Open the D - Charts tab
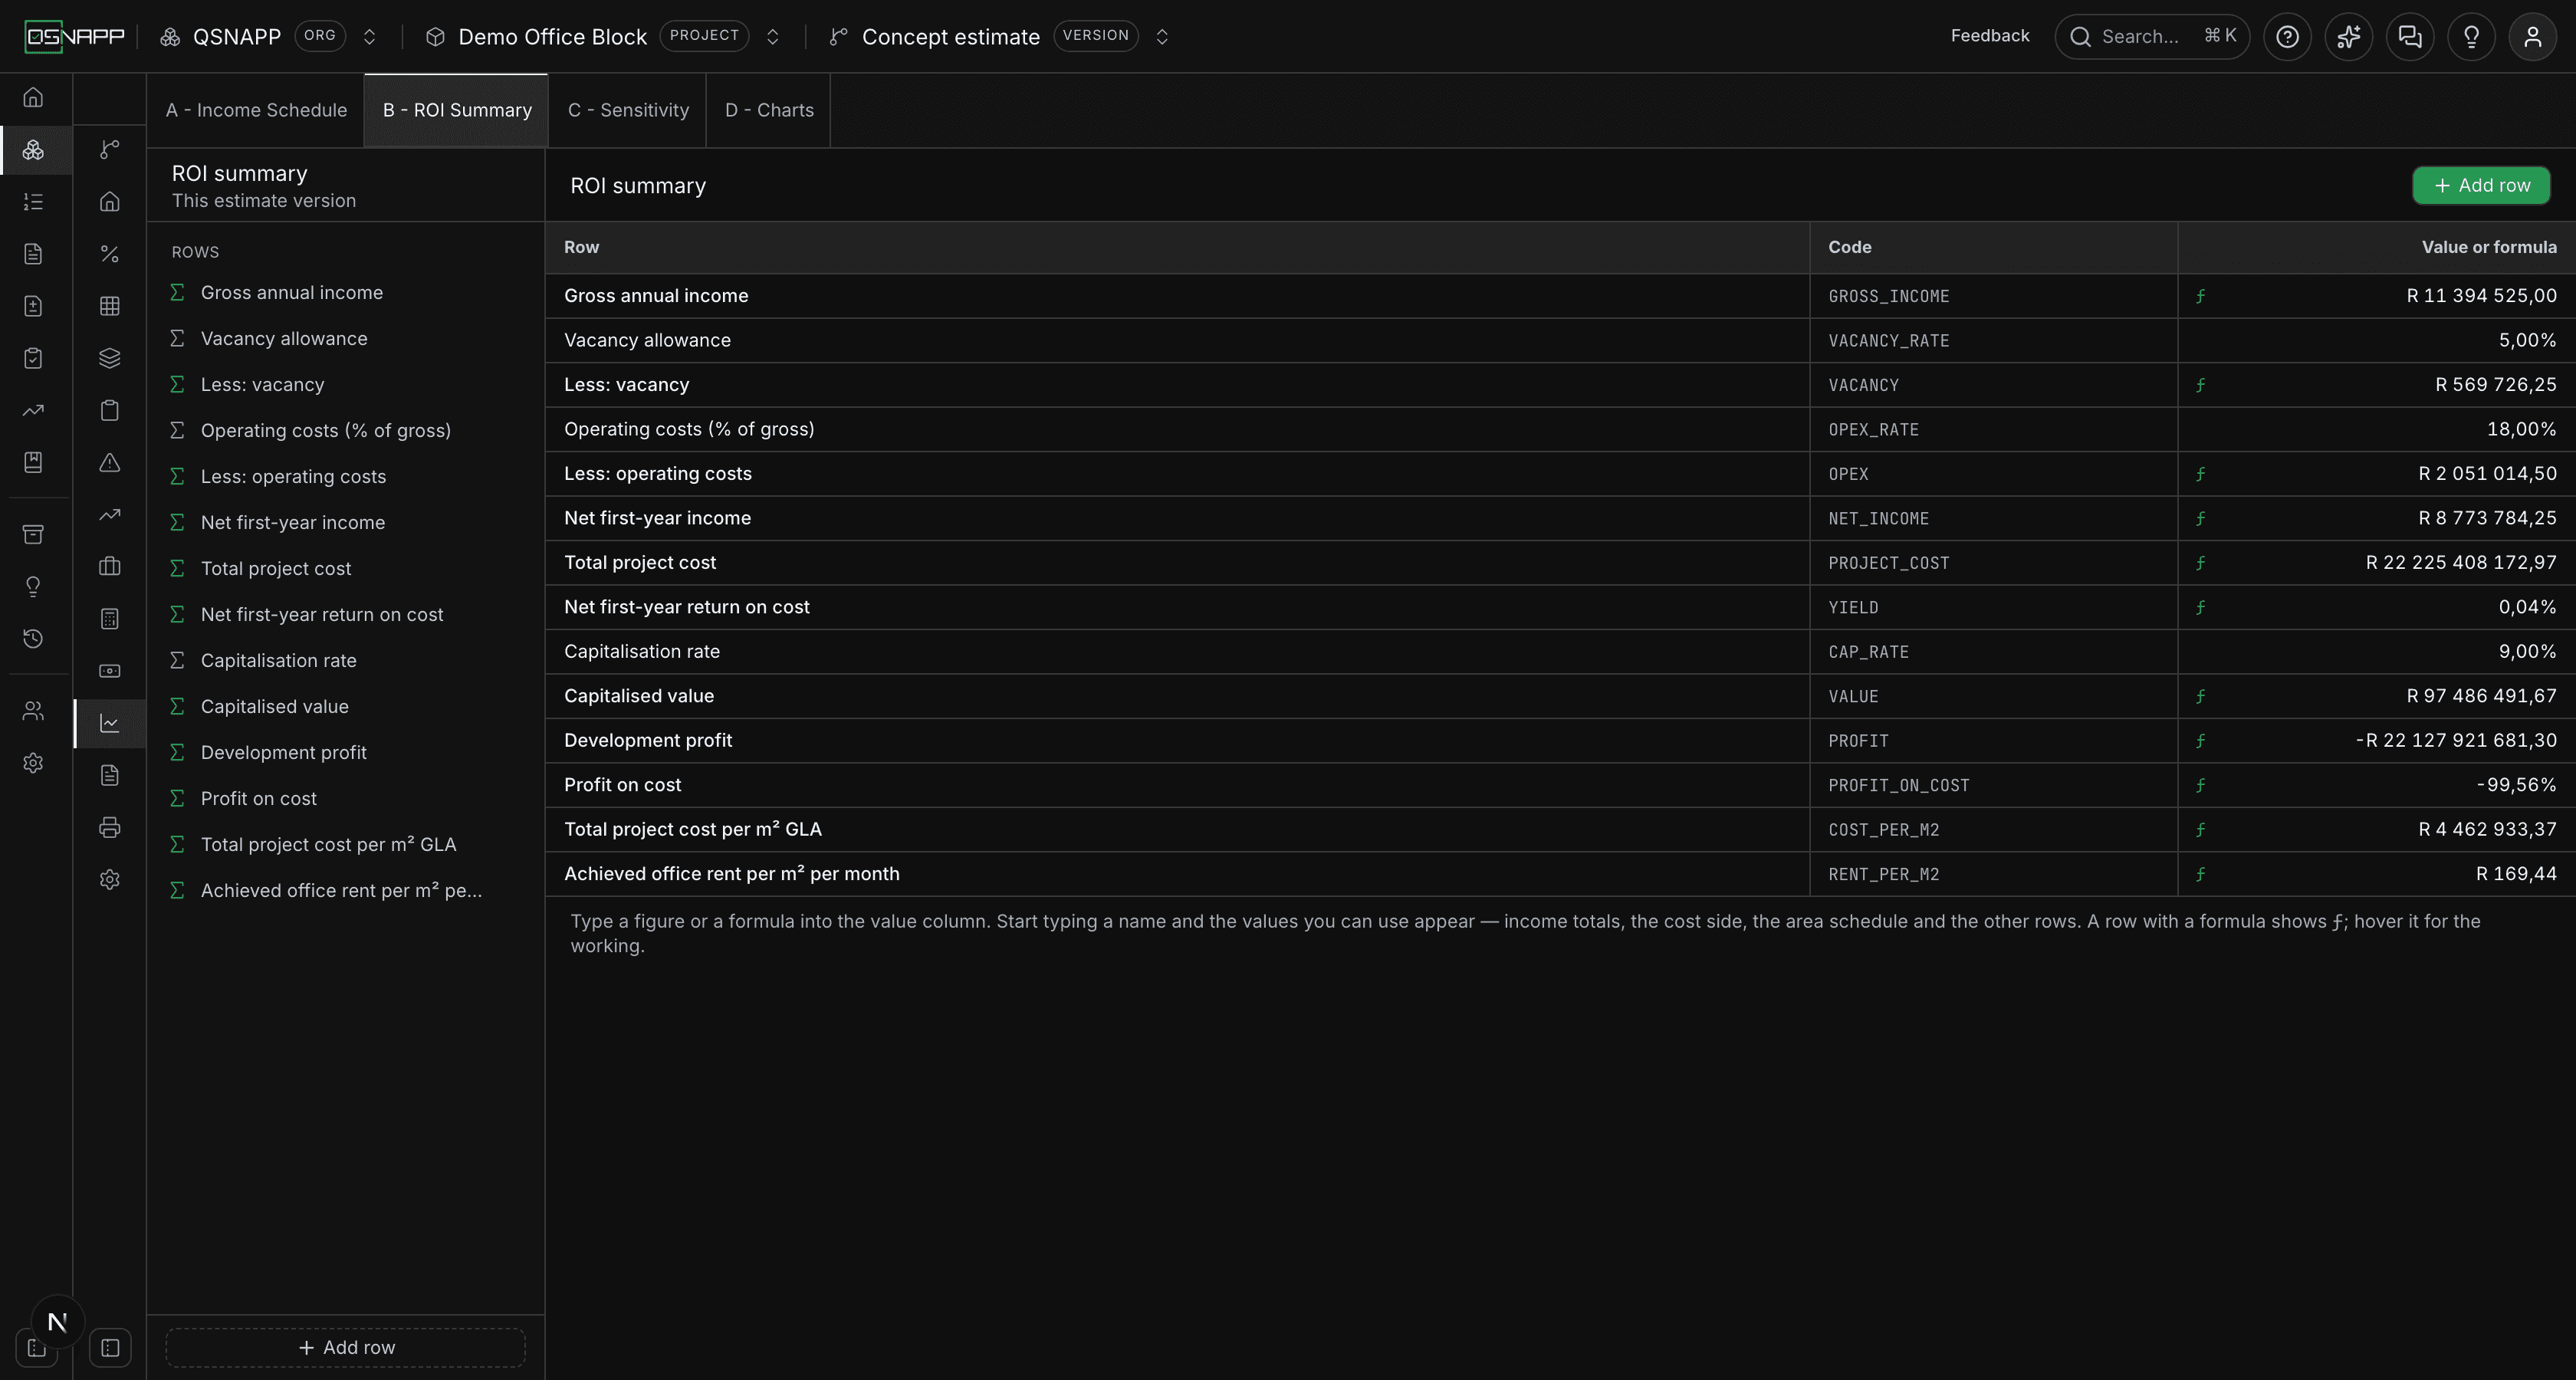This screenshot has width=2576, height=1380. point(769,110)
